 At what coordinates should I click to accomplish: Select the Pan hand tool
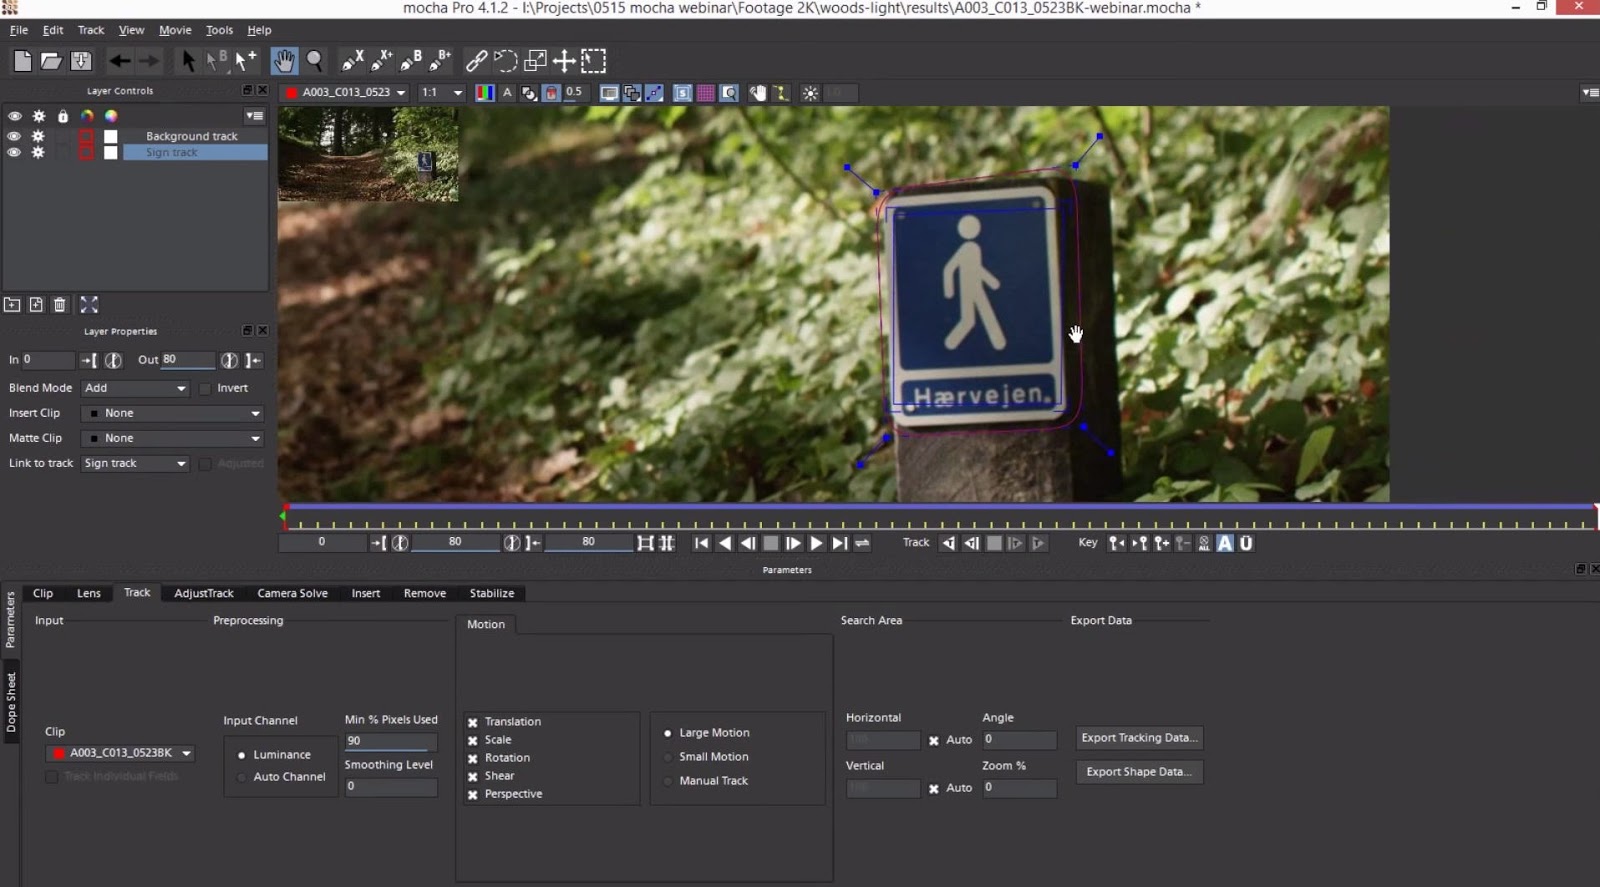tap(284, 61)
